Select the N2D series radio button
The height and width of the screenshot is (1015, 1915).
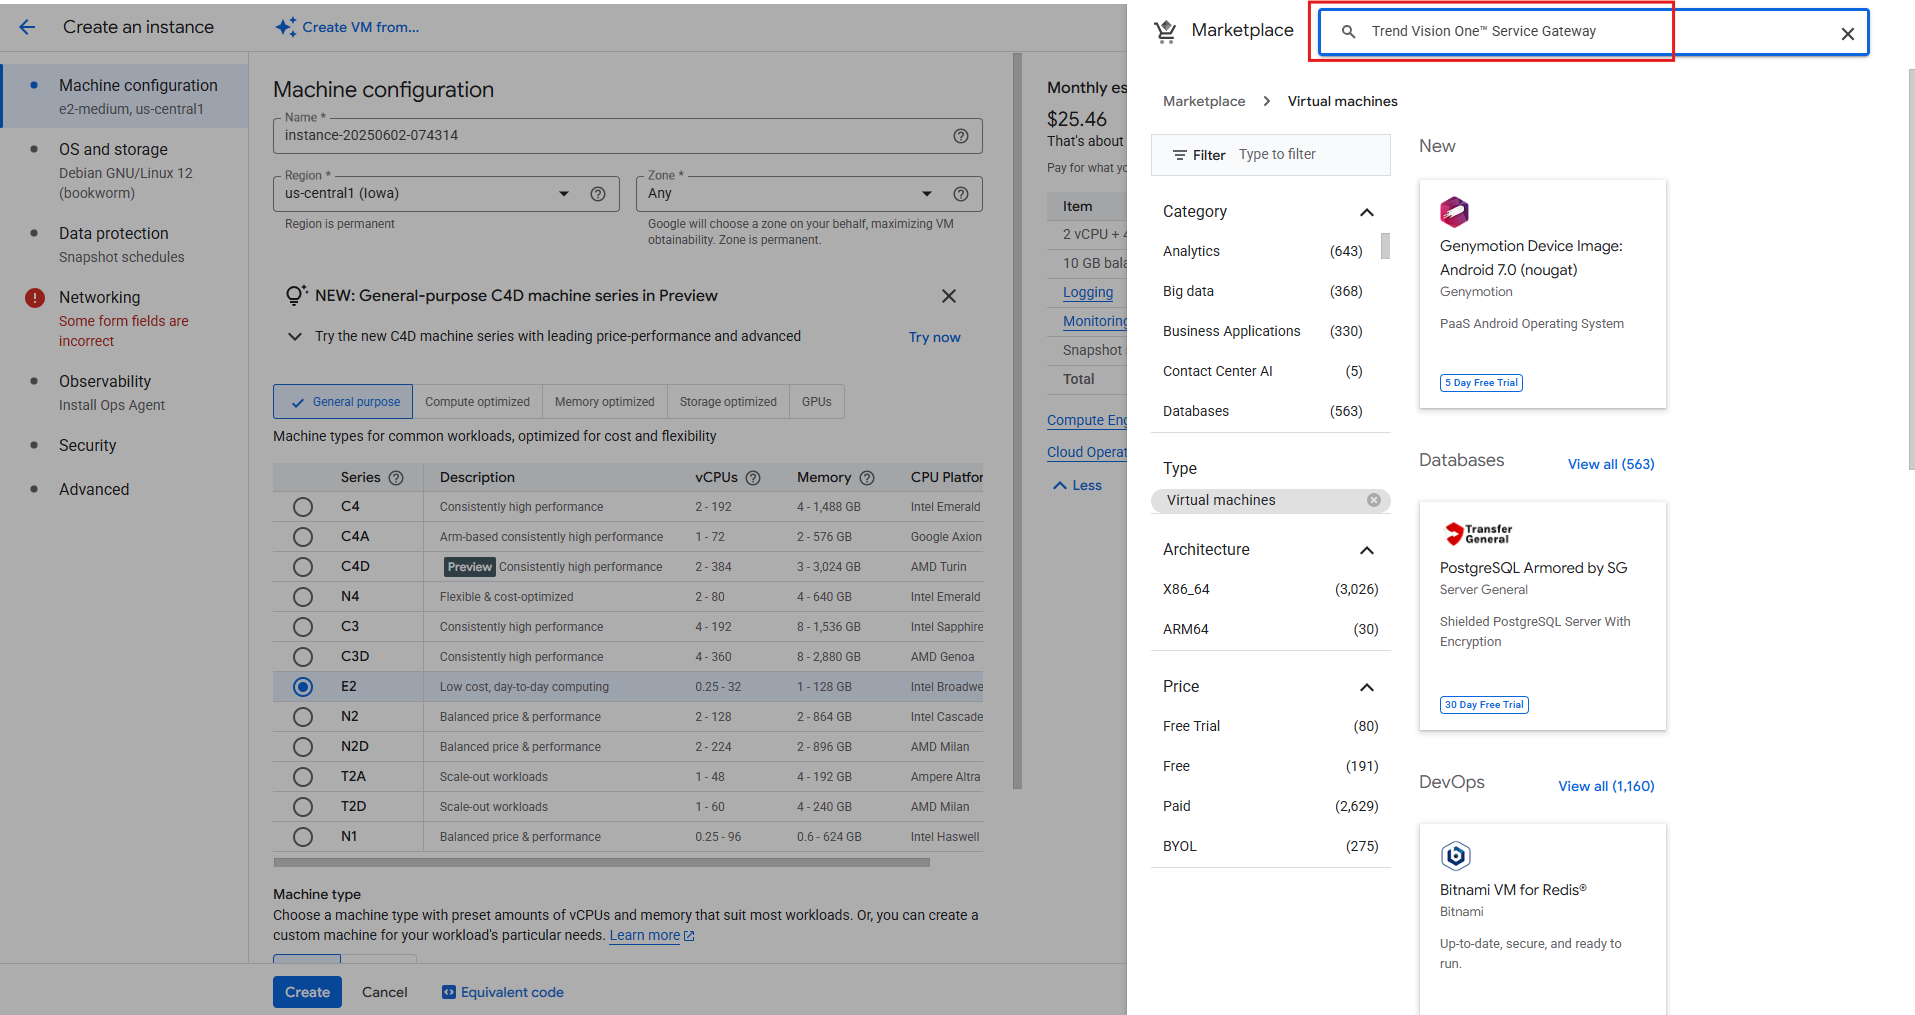tap(303, 747)
